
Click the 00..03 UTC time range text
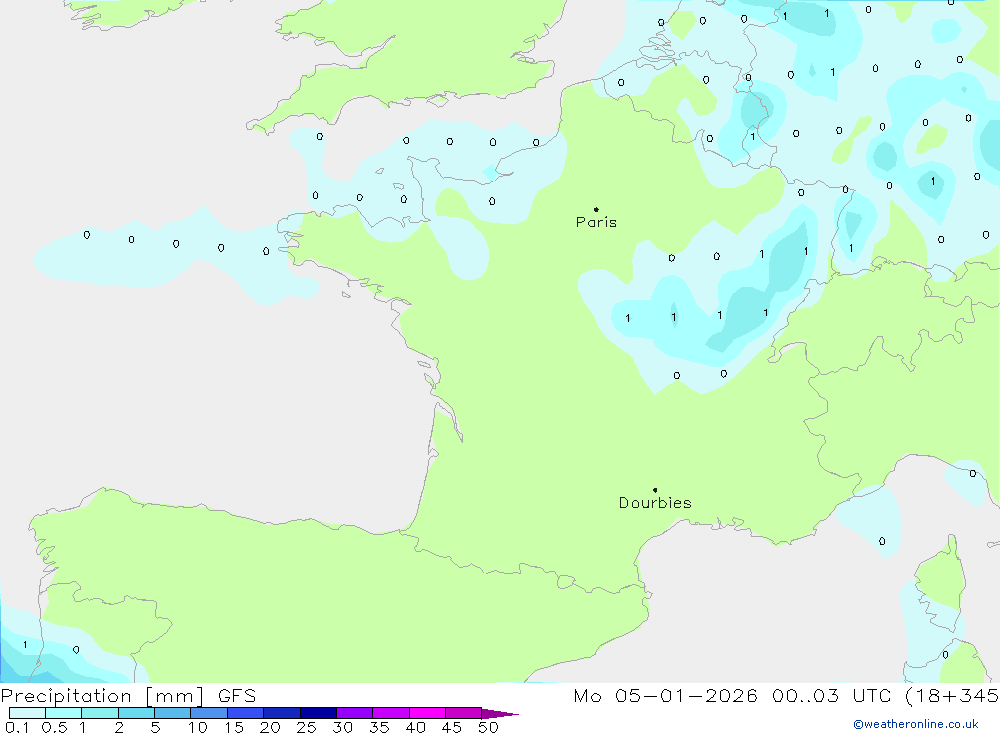pyautogui.click(x=832, y=696)
